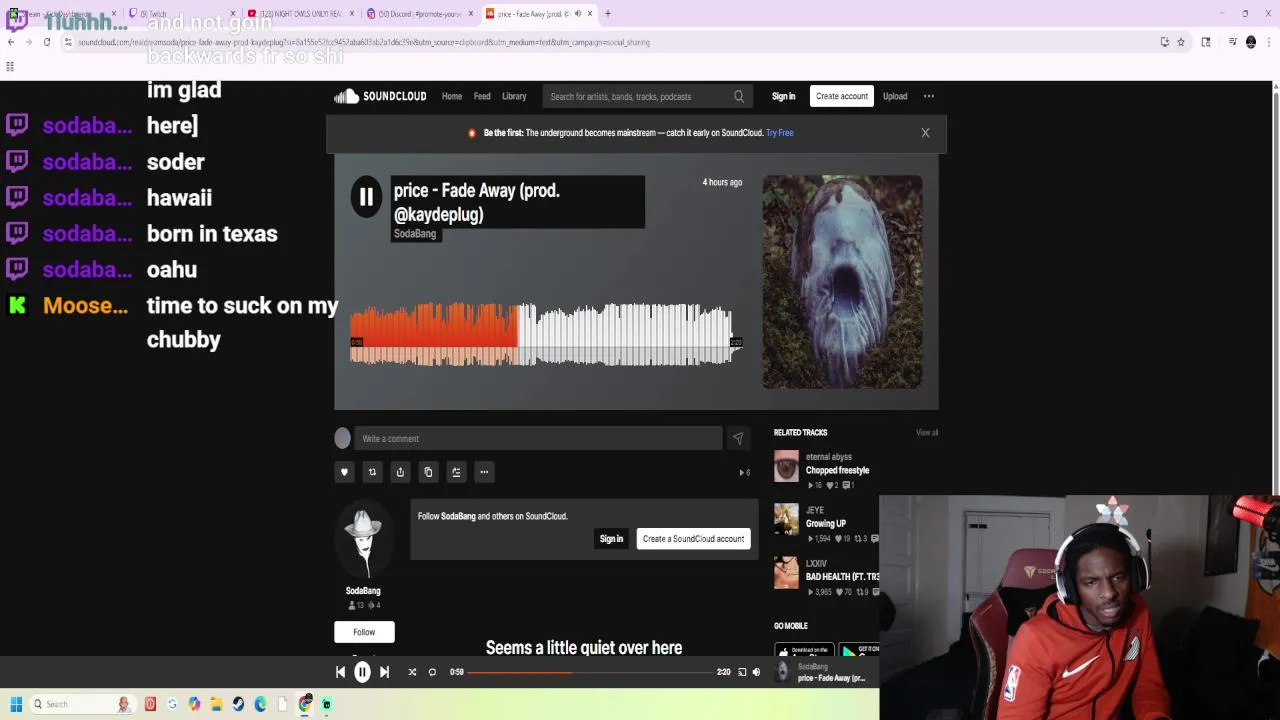
Task: Pause playback from the bottom player bar
Action: click(x=363, y=673)
